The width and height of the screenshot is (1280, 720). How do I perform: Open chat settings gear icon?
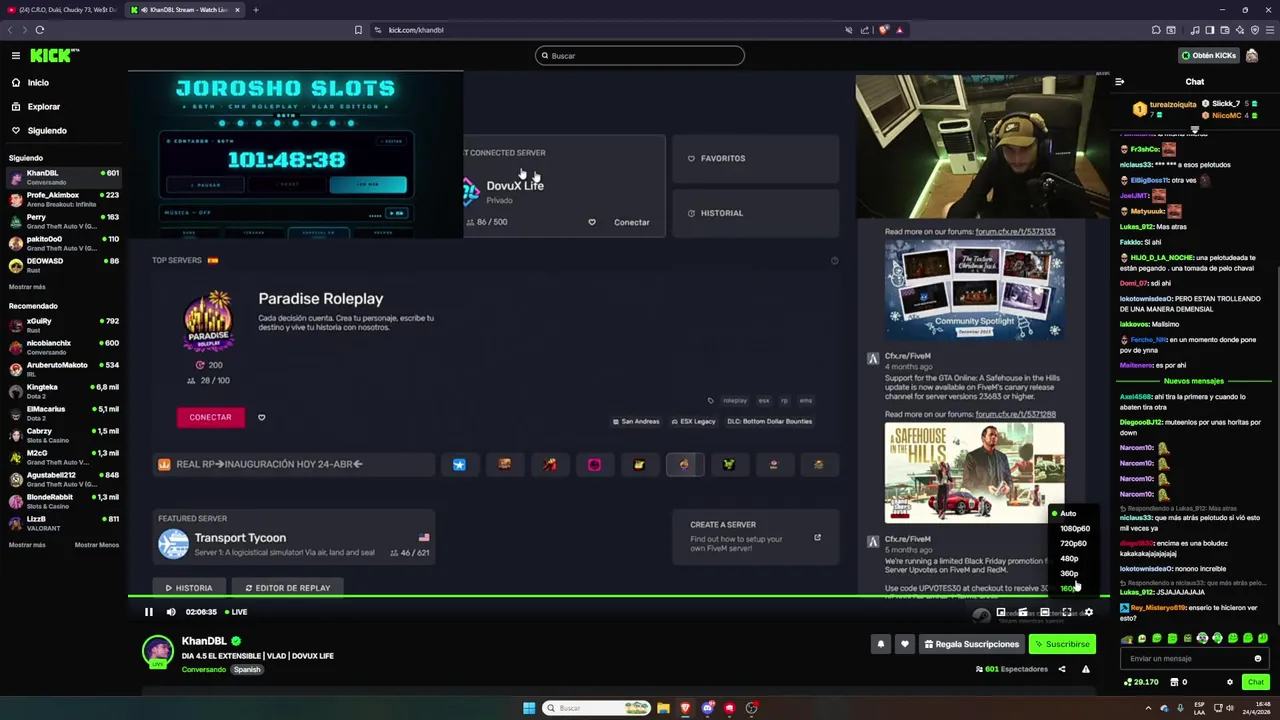coord(1230,682)
